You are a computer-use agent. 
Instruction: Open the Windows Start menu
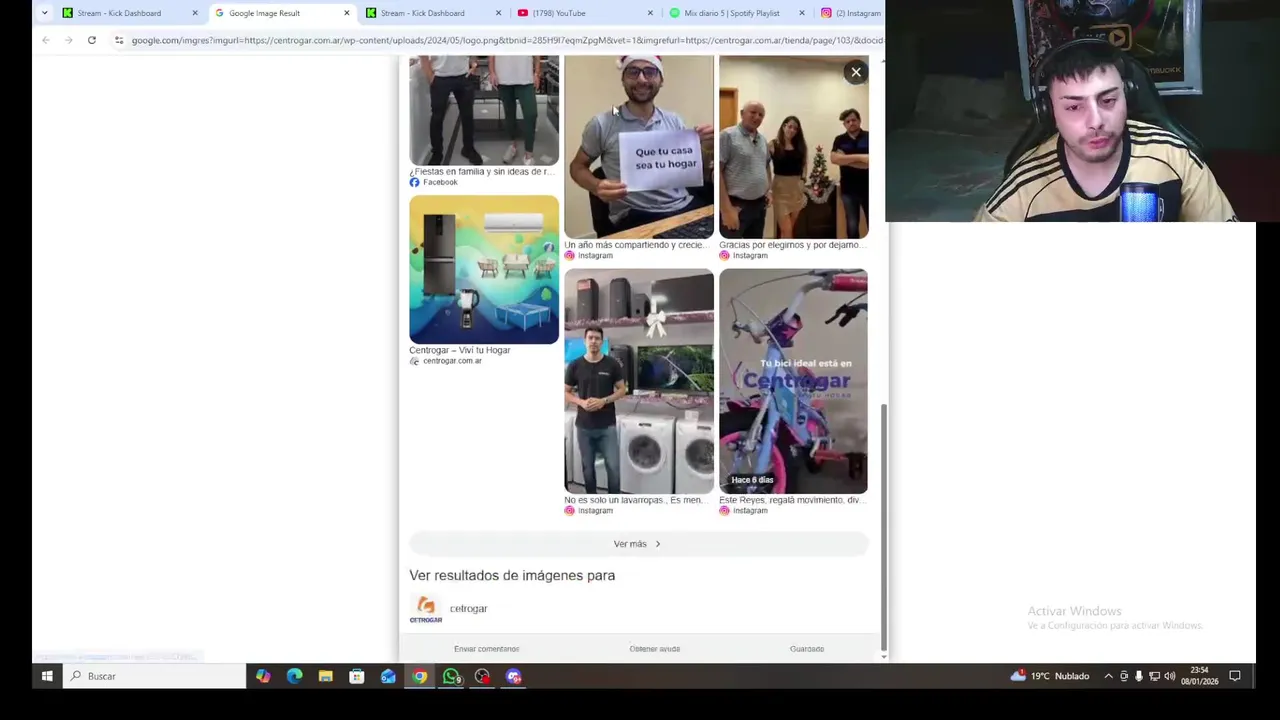click(47, 676)
